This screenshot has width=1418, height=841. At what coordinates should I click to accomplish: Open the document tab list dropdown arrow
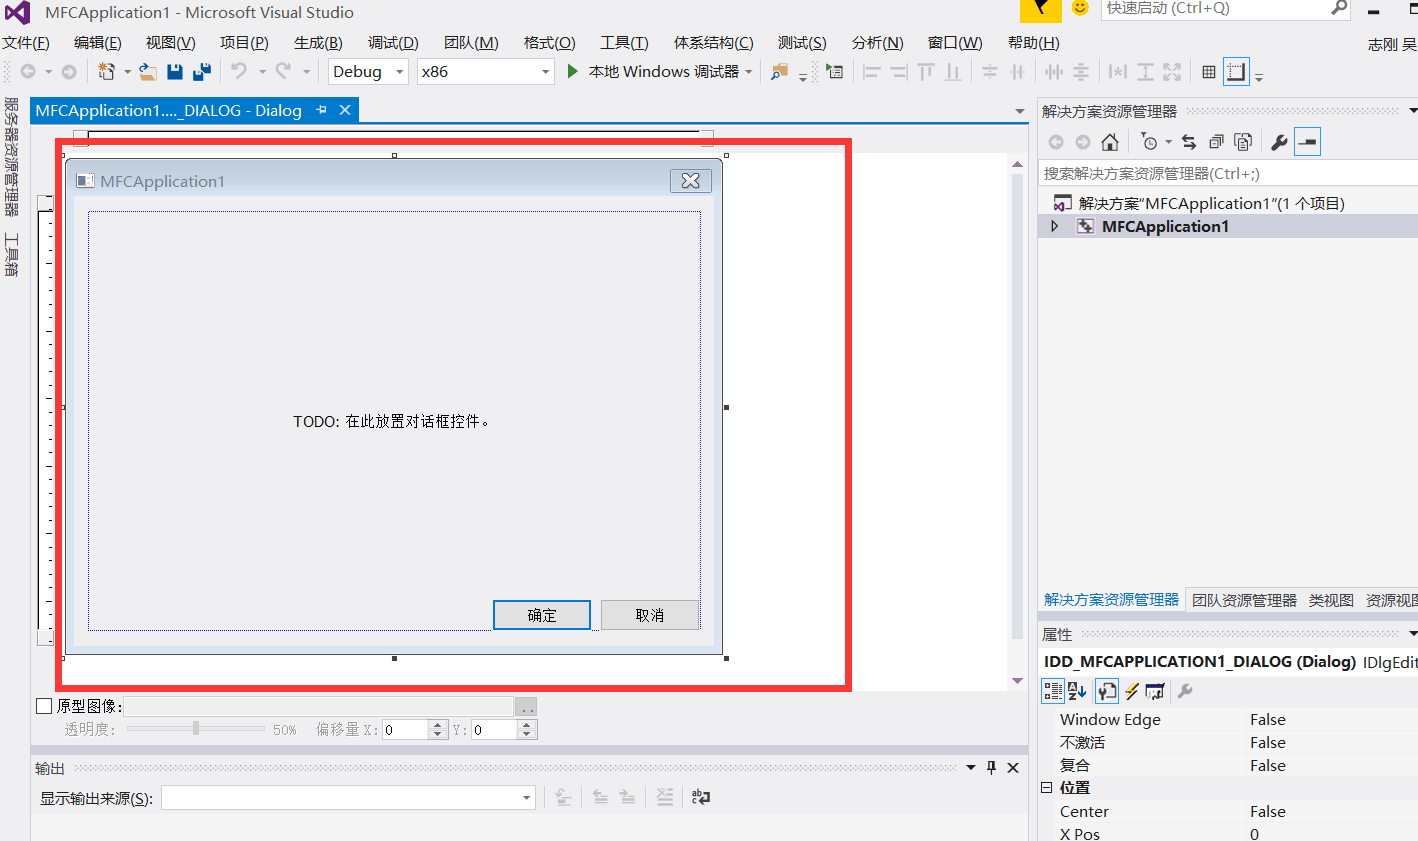click(x=1019, y=111)
